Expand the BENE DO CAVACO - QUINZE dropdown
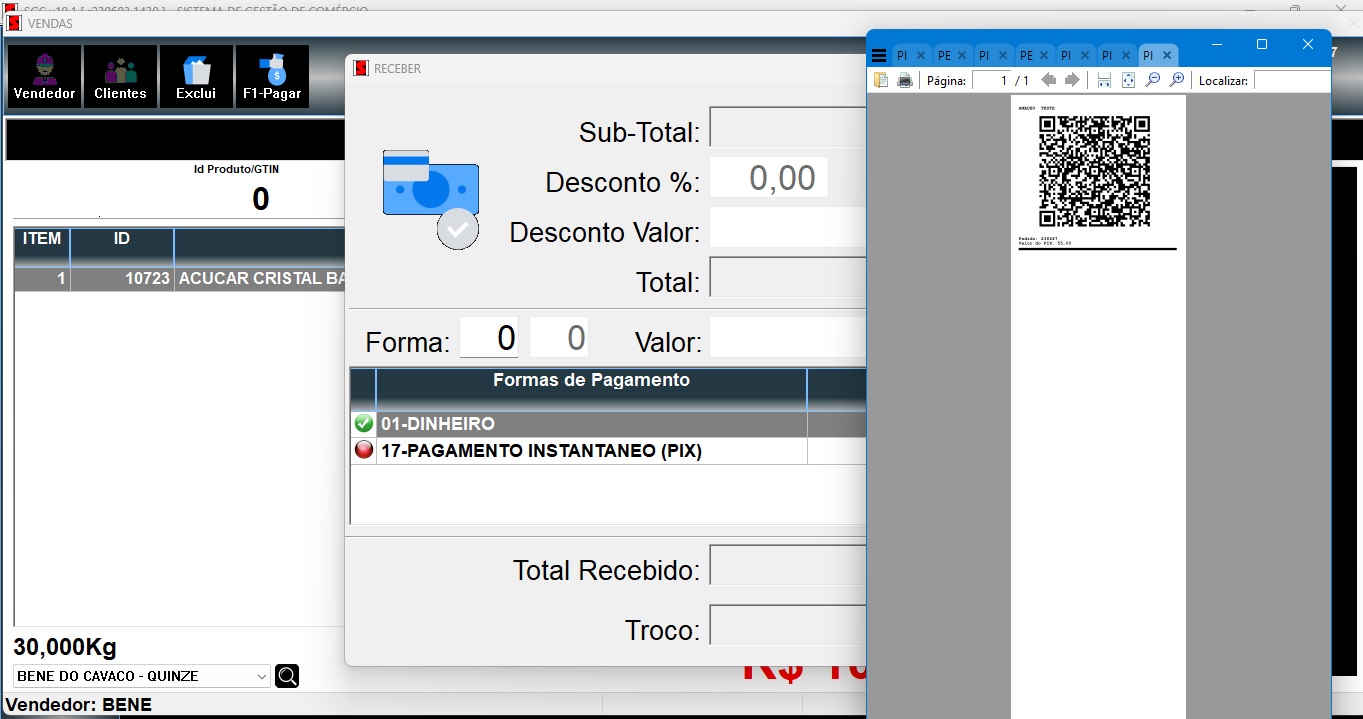 point(262,676)
